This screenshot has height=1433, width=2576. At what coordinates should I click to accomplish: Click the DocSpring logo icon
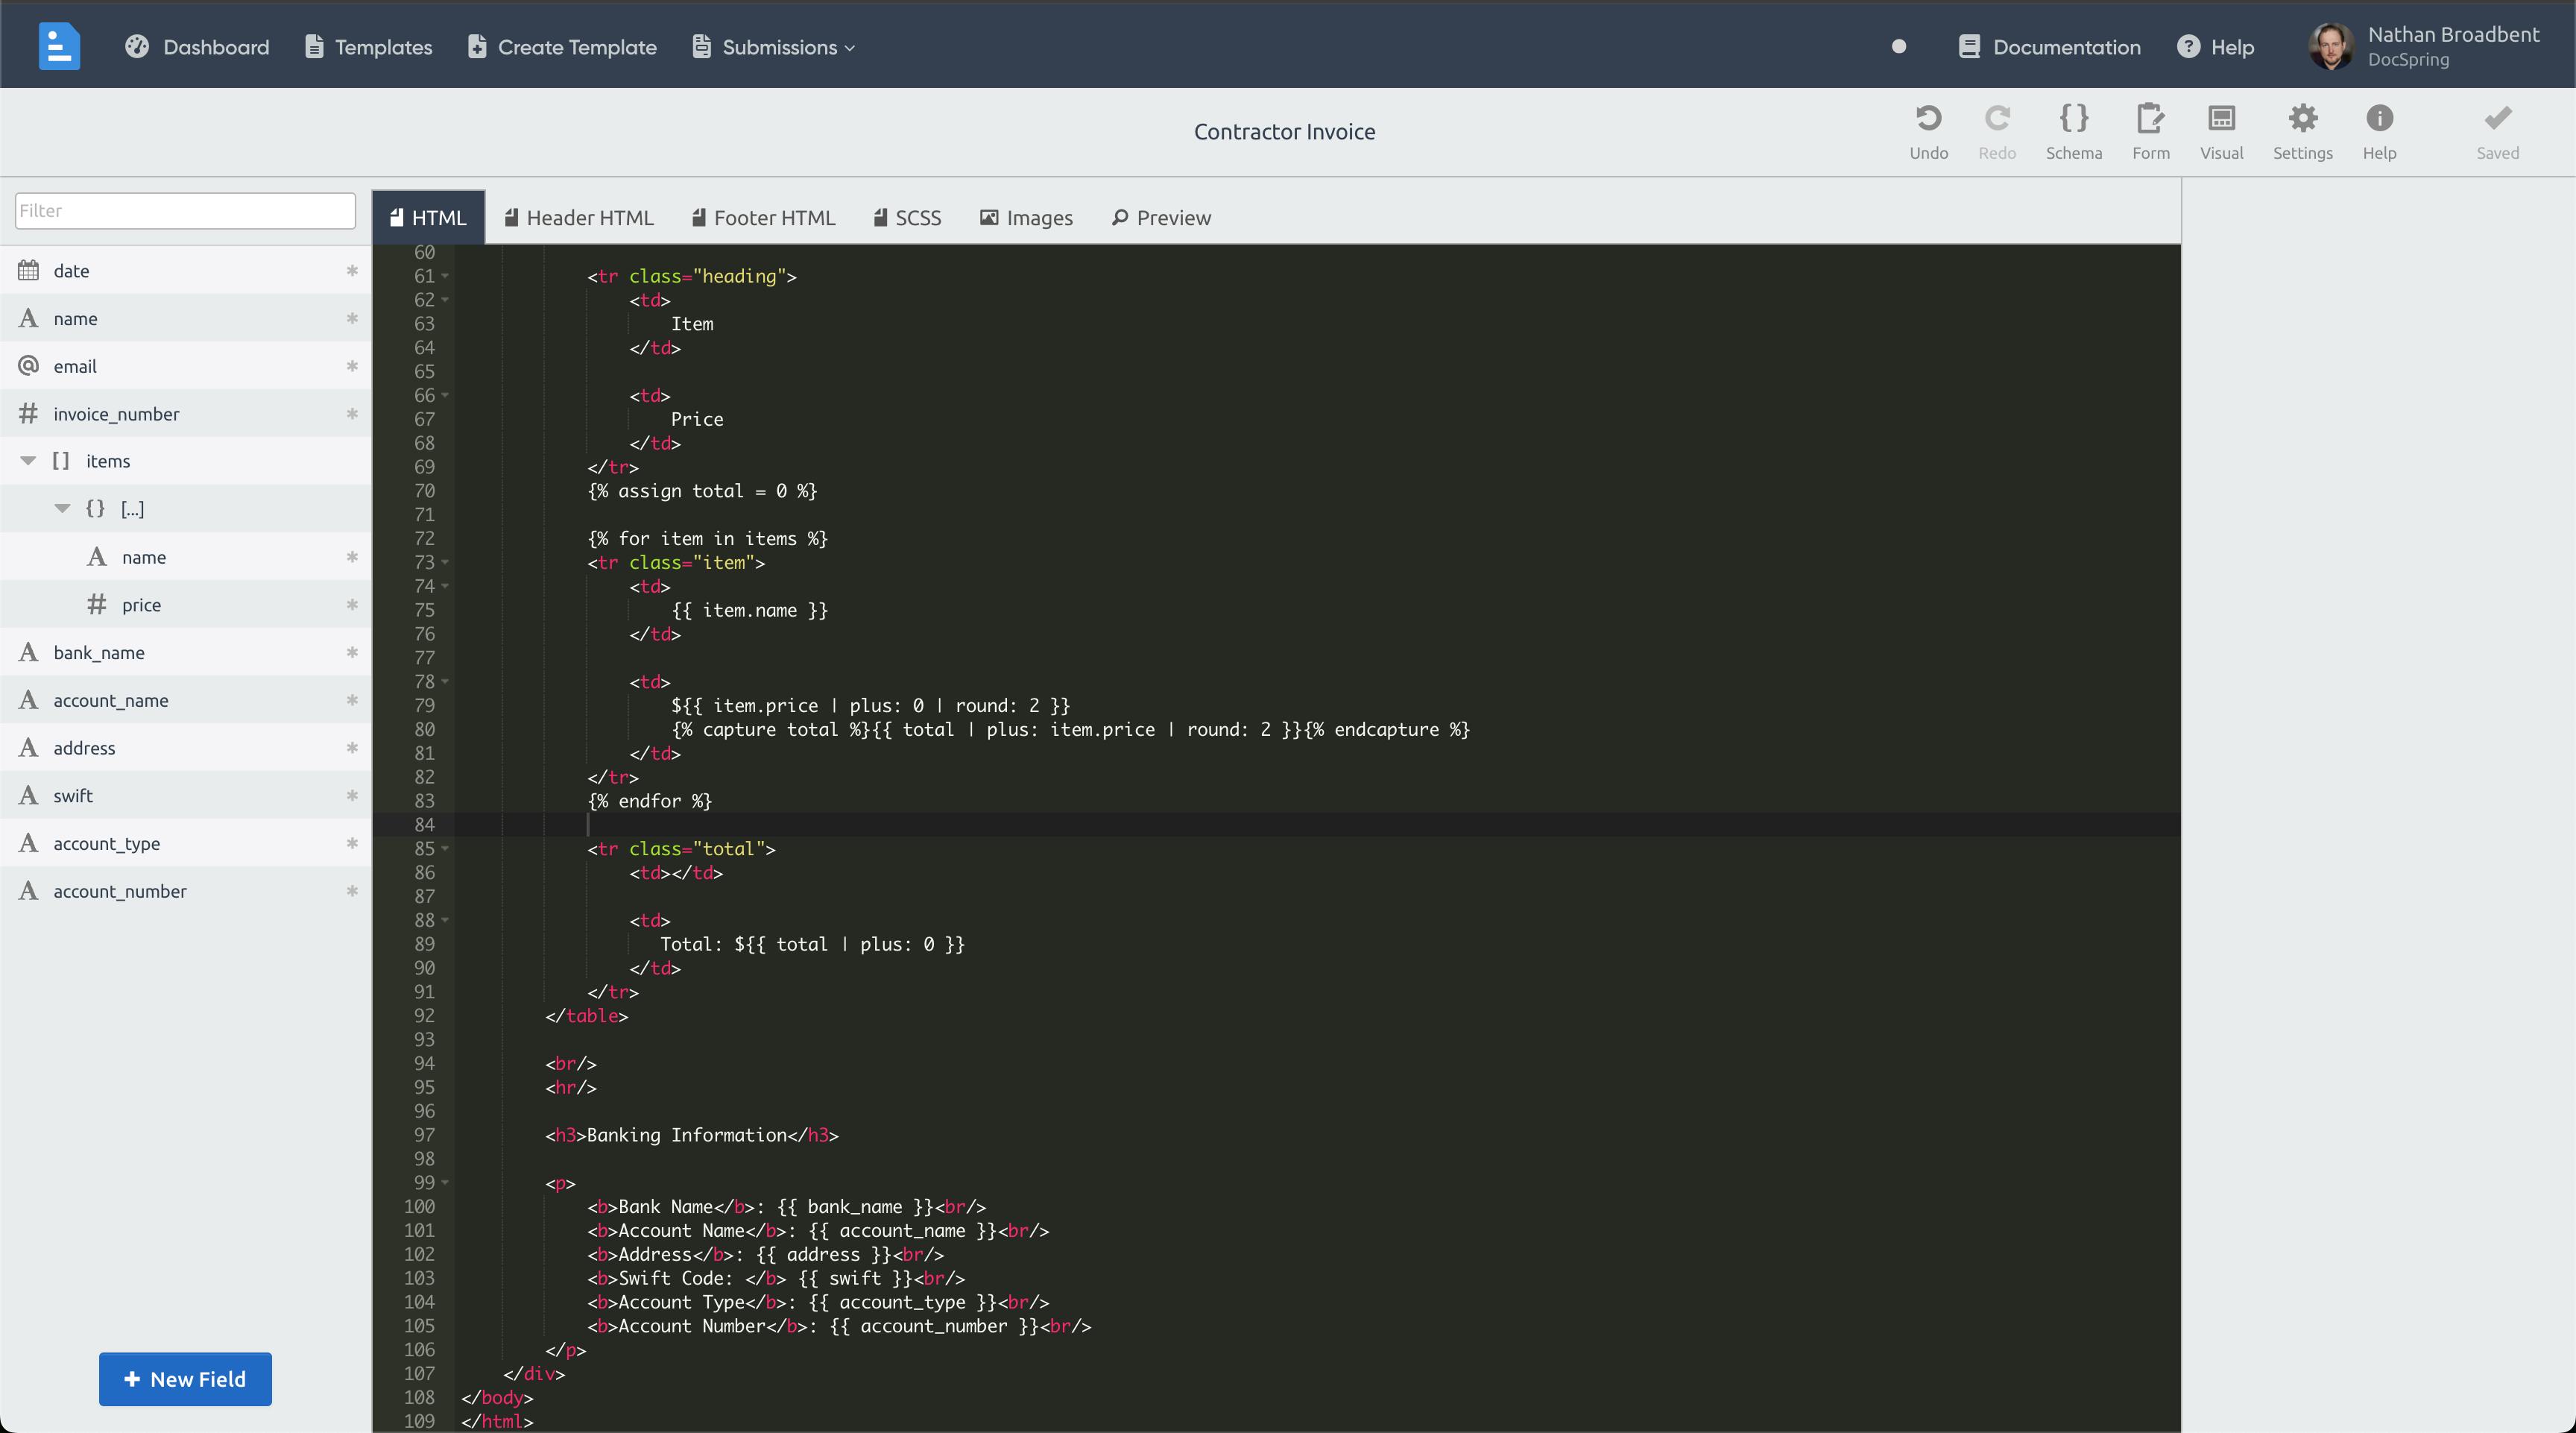pos(59,46)
